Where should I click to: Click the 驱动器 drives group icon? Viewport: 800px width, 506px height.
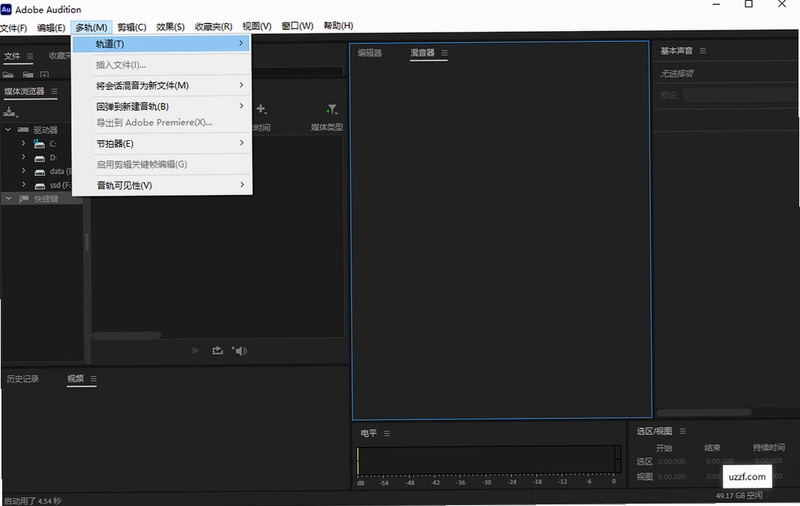(23, 130)
